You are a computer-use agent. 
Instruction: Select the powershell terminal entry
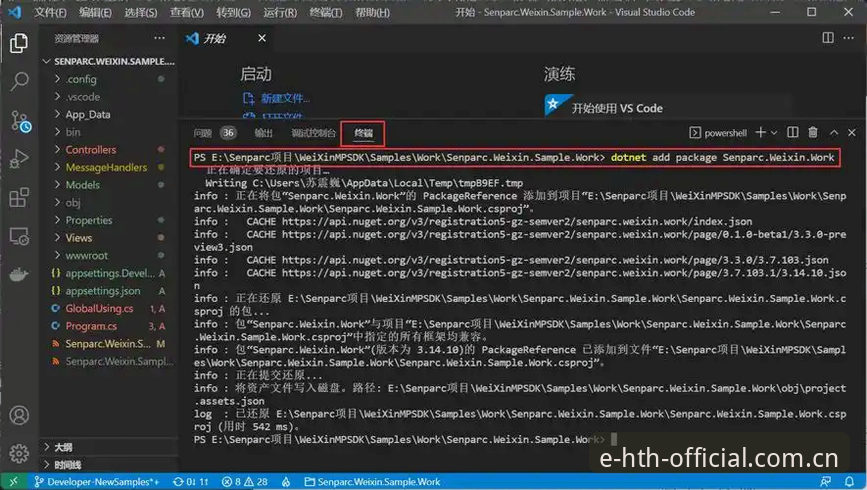point(718,133)
